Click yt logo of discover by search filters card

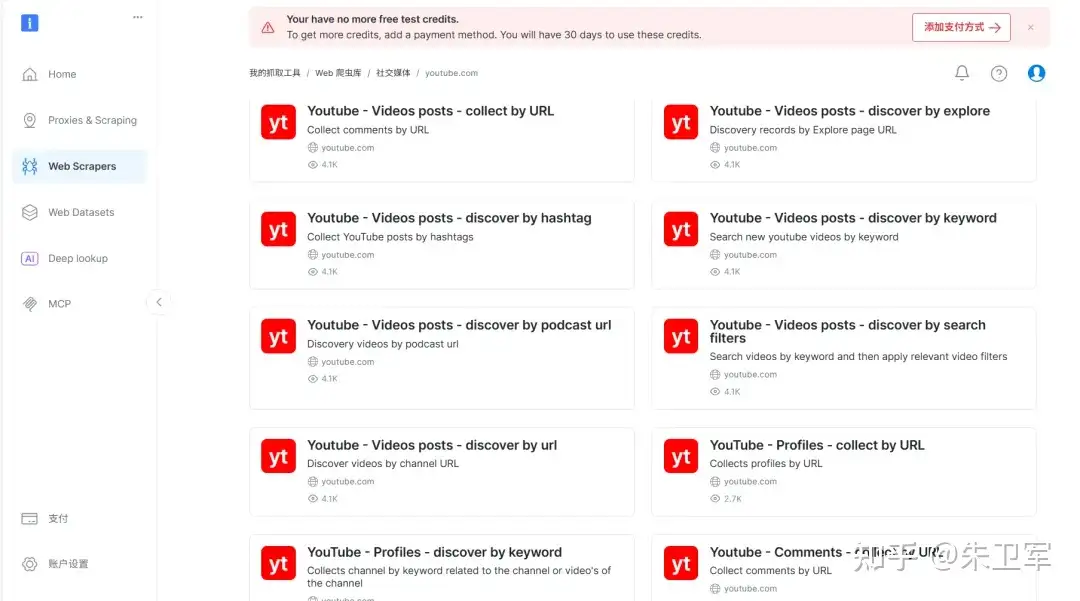click(681, 336)
